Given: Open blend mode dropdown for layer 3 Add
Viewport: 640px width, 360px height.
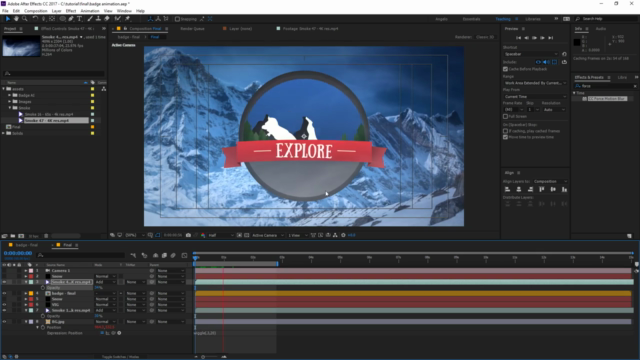Looking at the screenshot, I should 105,282.
